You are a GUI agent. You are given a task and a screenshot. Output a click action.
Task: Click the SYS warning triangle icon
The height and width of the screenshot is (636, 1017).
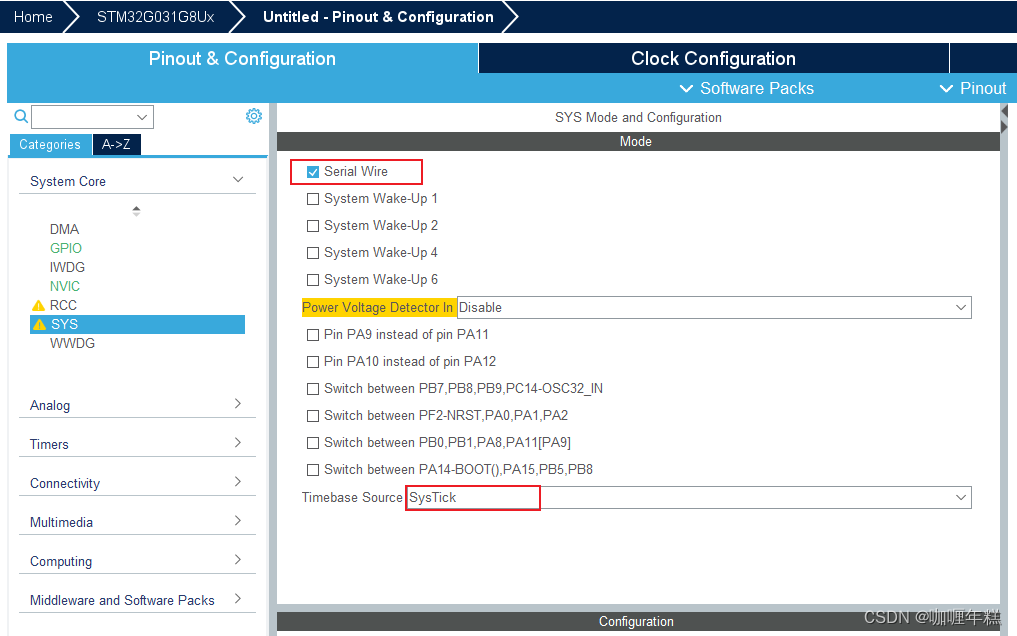tap(40, 324)
